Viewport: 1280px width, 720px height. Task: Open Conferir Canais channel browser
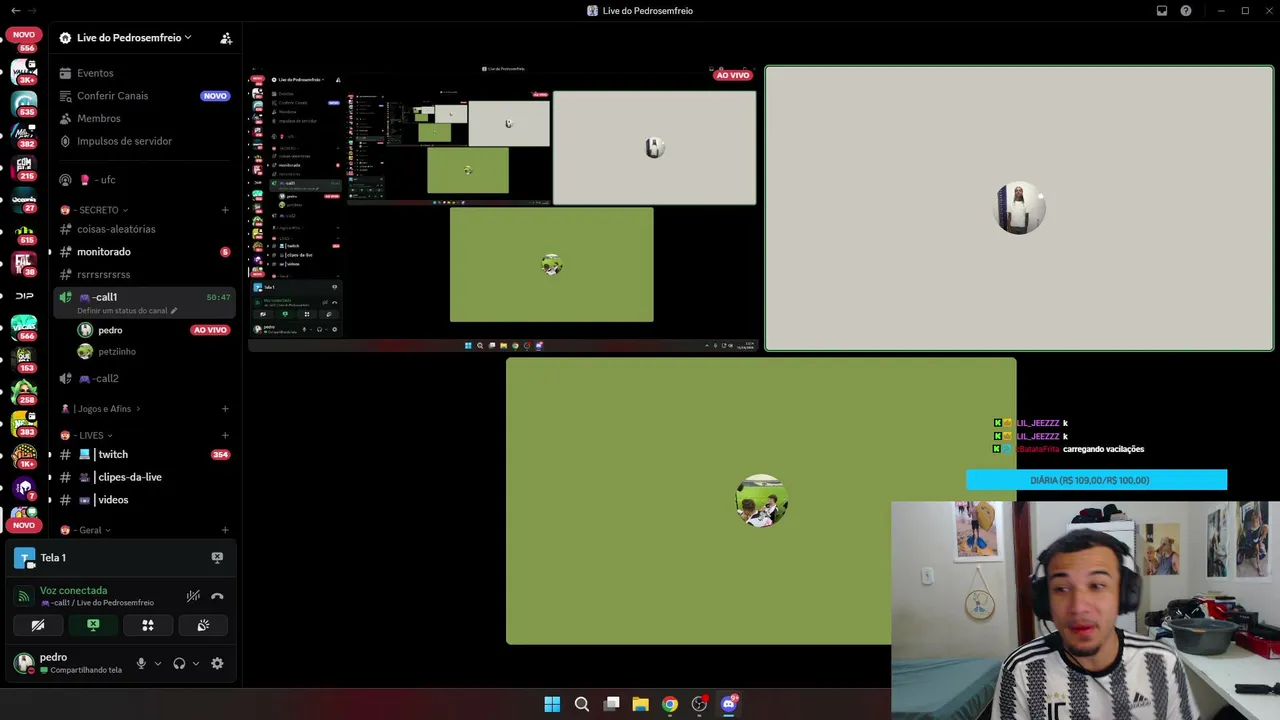tap(145, 96)
